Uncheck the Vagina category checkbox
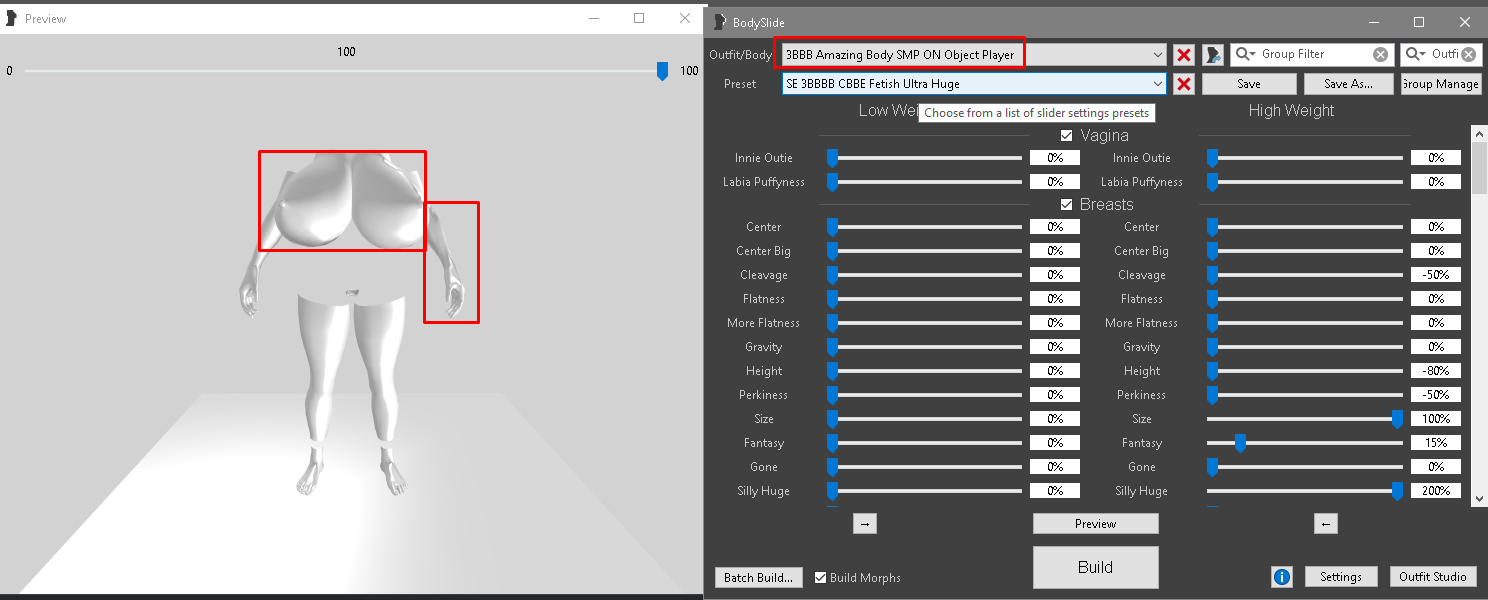The height and width of the screenshot is (600, 1488). (1066, 136)
